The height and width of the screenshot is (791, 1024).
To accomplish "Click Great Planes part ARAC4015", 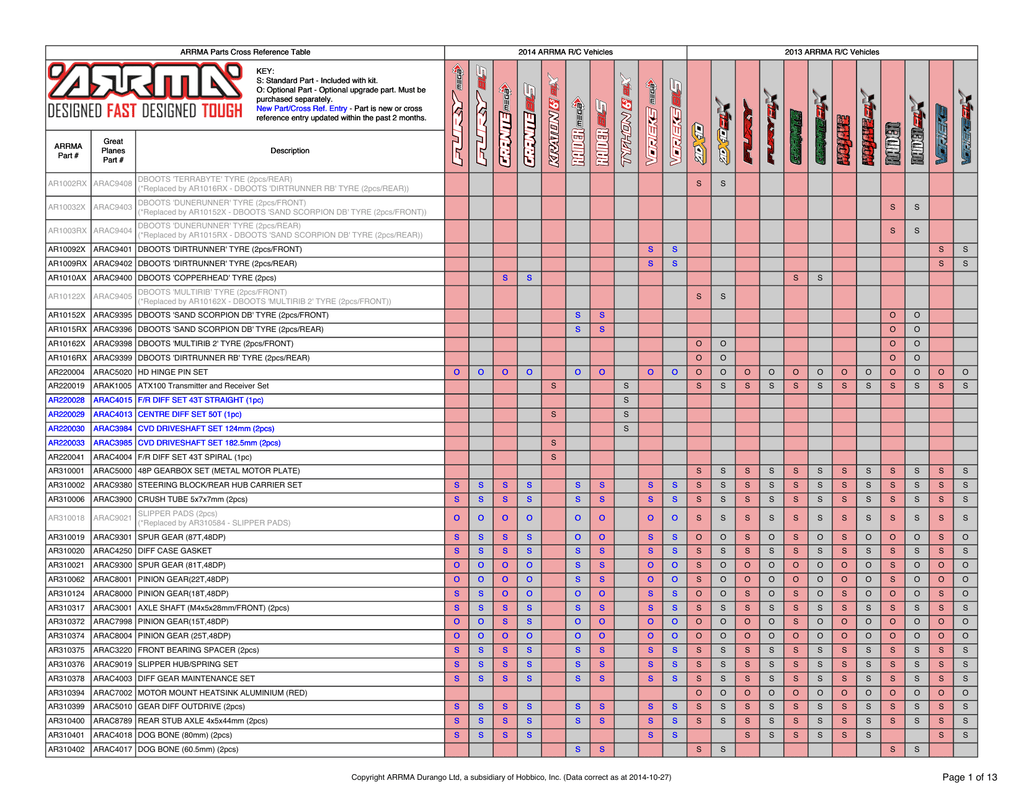I will pos(112,400).
